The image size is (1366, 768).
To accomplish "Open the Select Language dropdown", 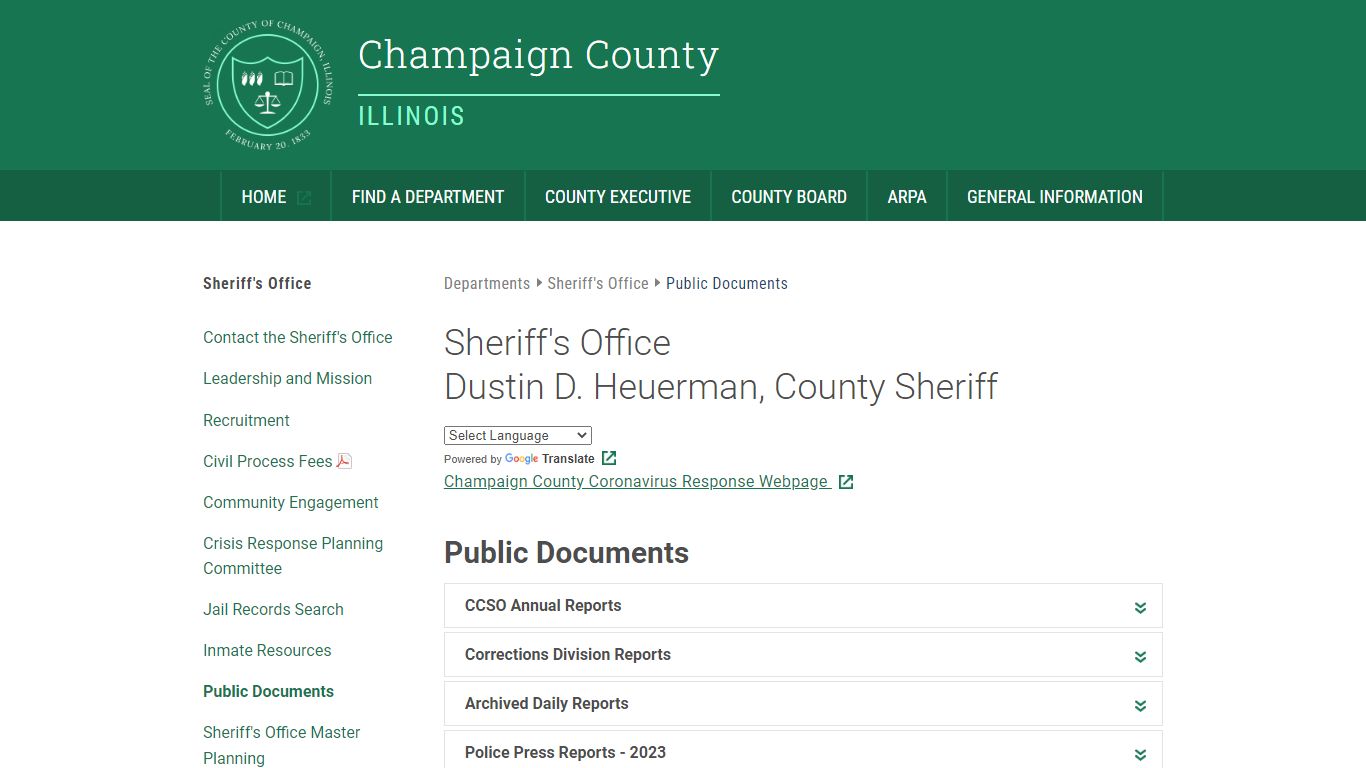I will click(x=518, y=435).
